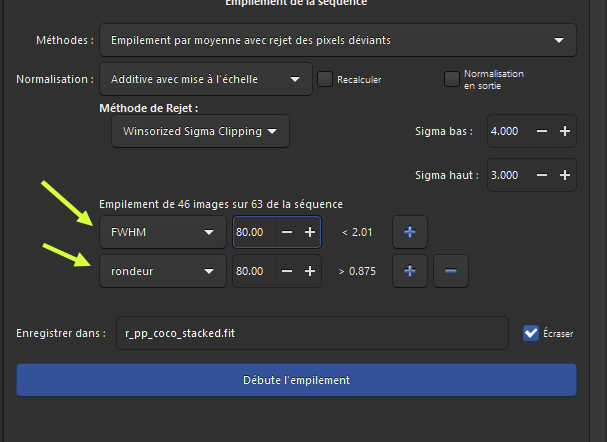Viewport: 607px width, 442px height.
Task: Remove the rondeur filter row
Action: click(x=451, y=271)
